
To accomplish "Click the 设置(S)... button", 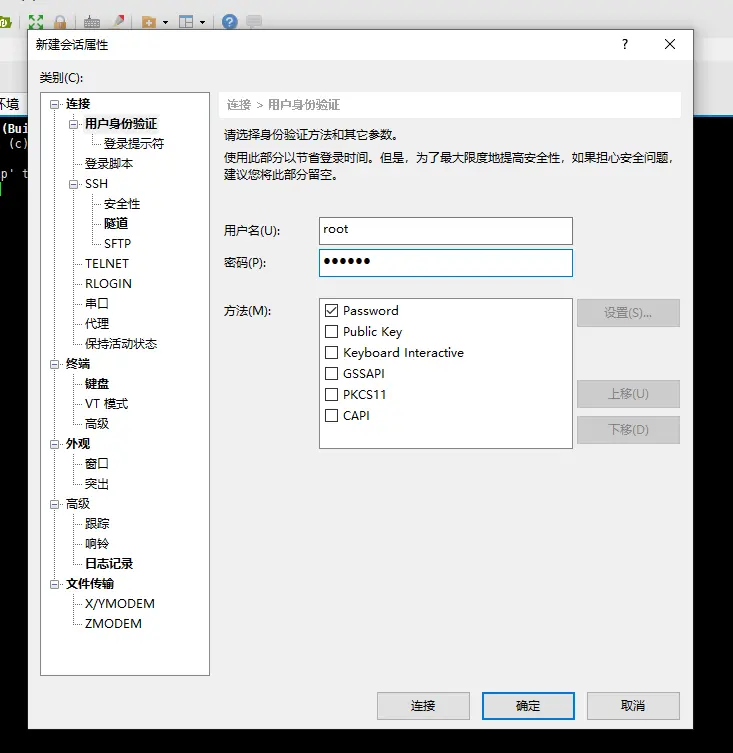I will [628, 313].
